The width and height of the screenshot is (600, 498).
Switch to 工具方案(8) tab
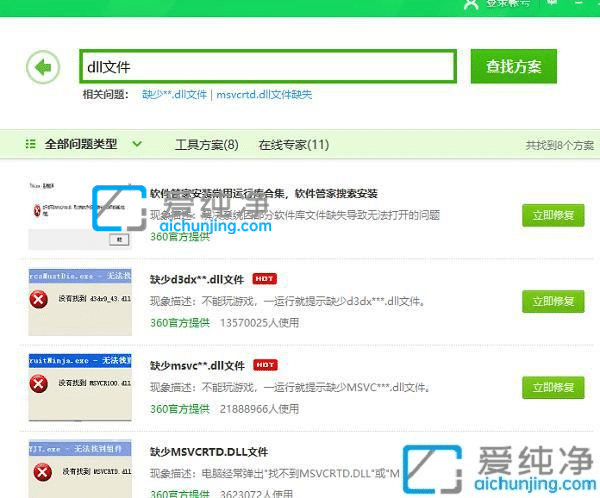[x=207, y=145]
